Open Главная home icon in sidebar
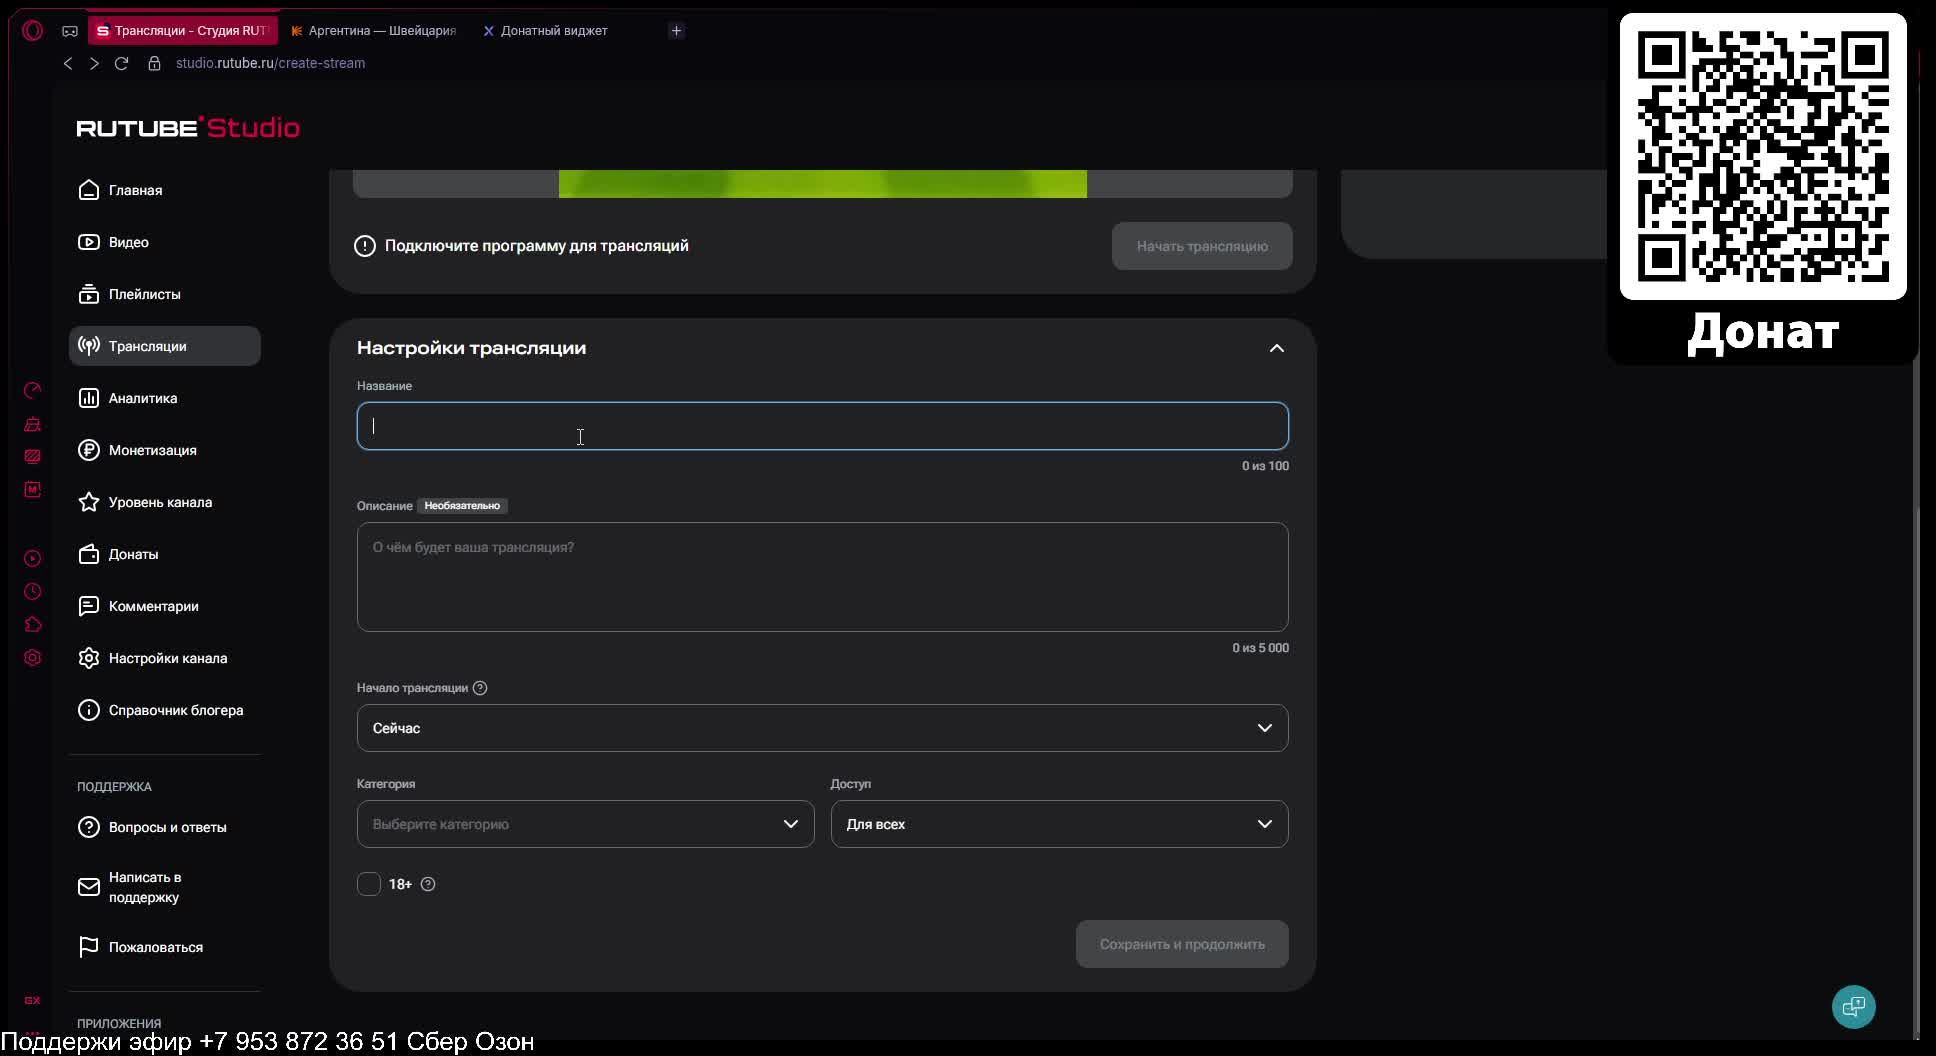This screenshot has width=1936, height=1056. (x=89, y=190)
